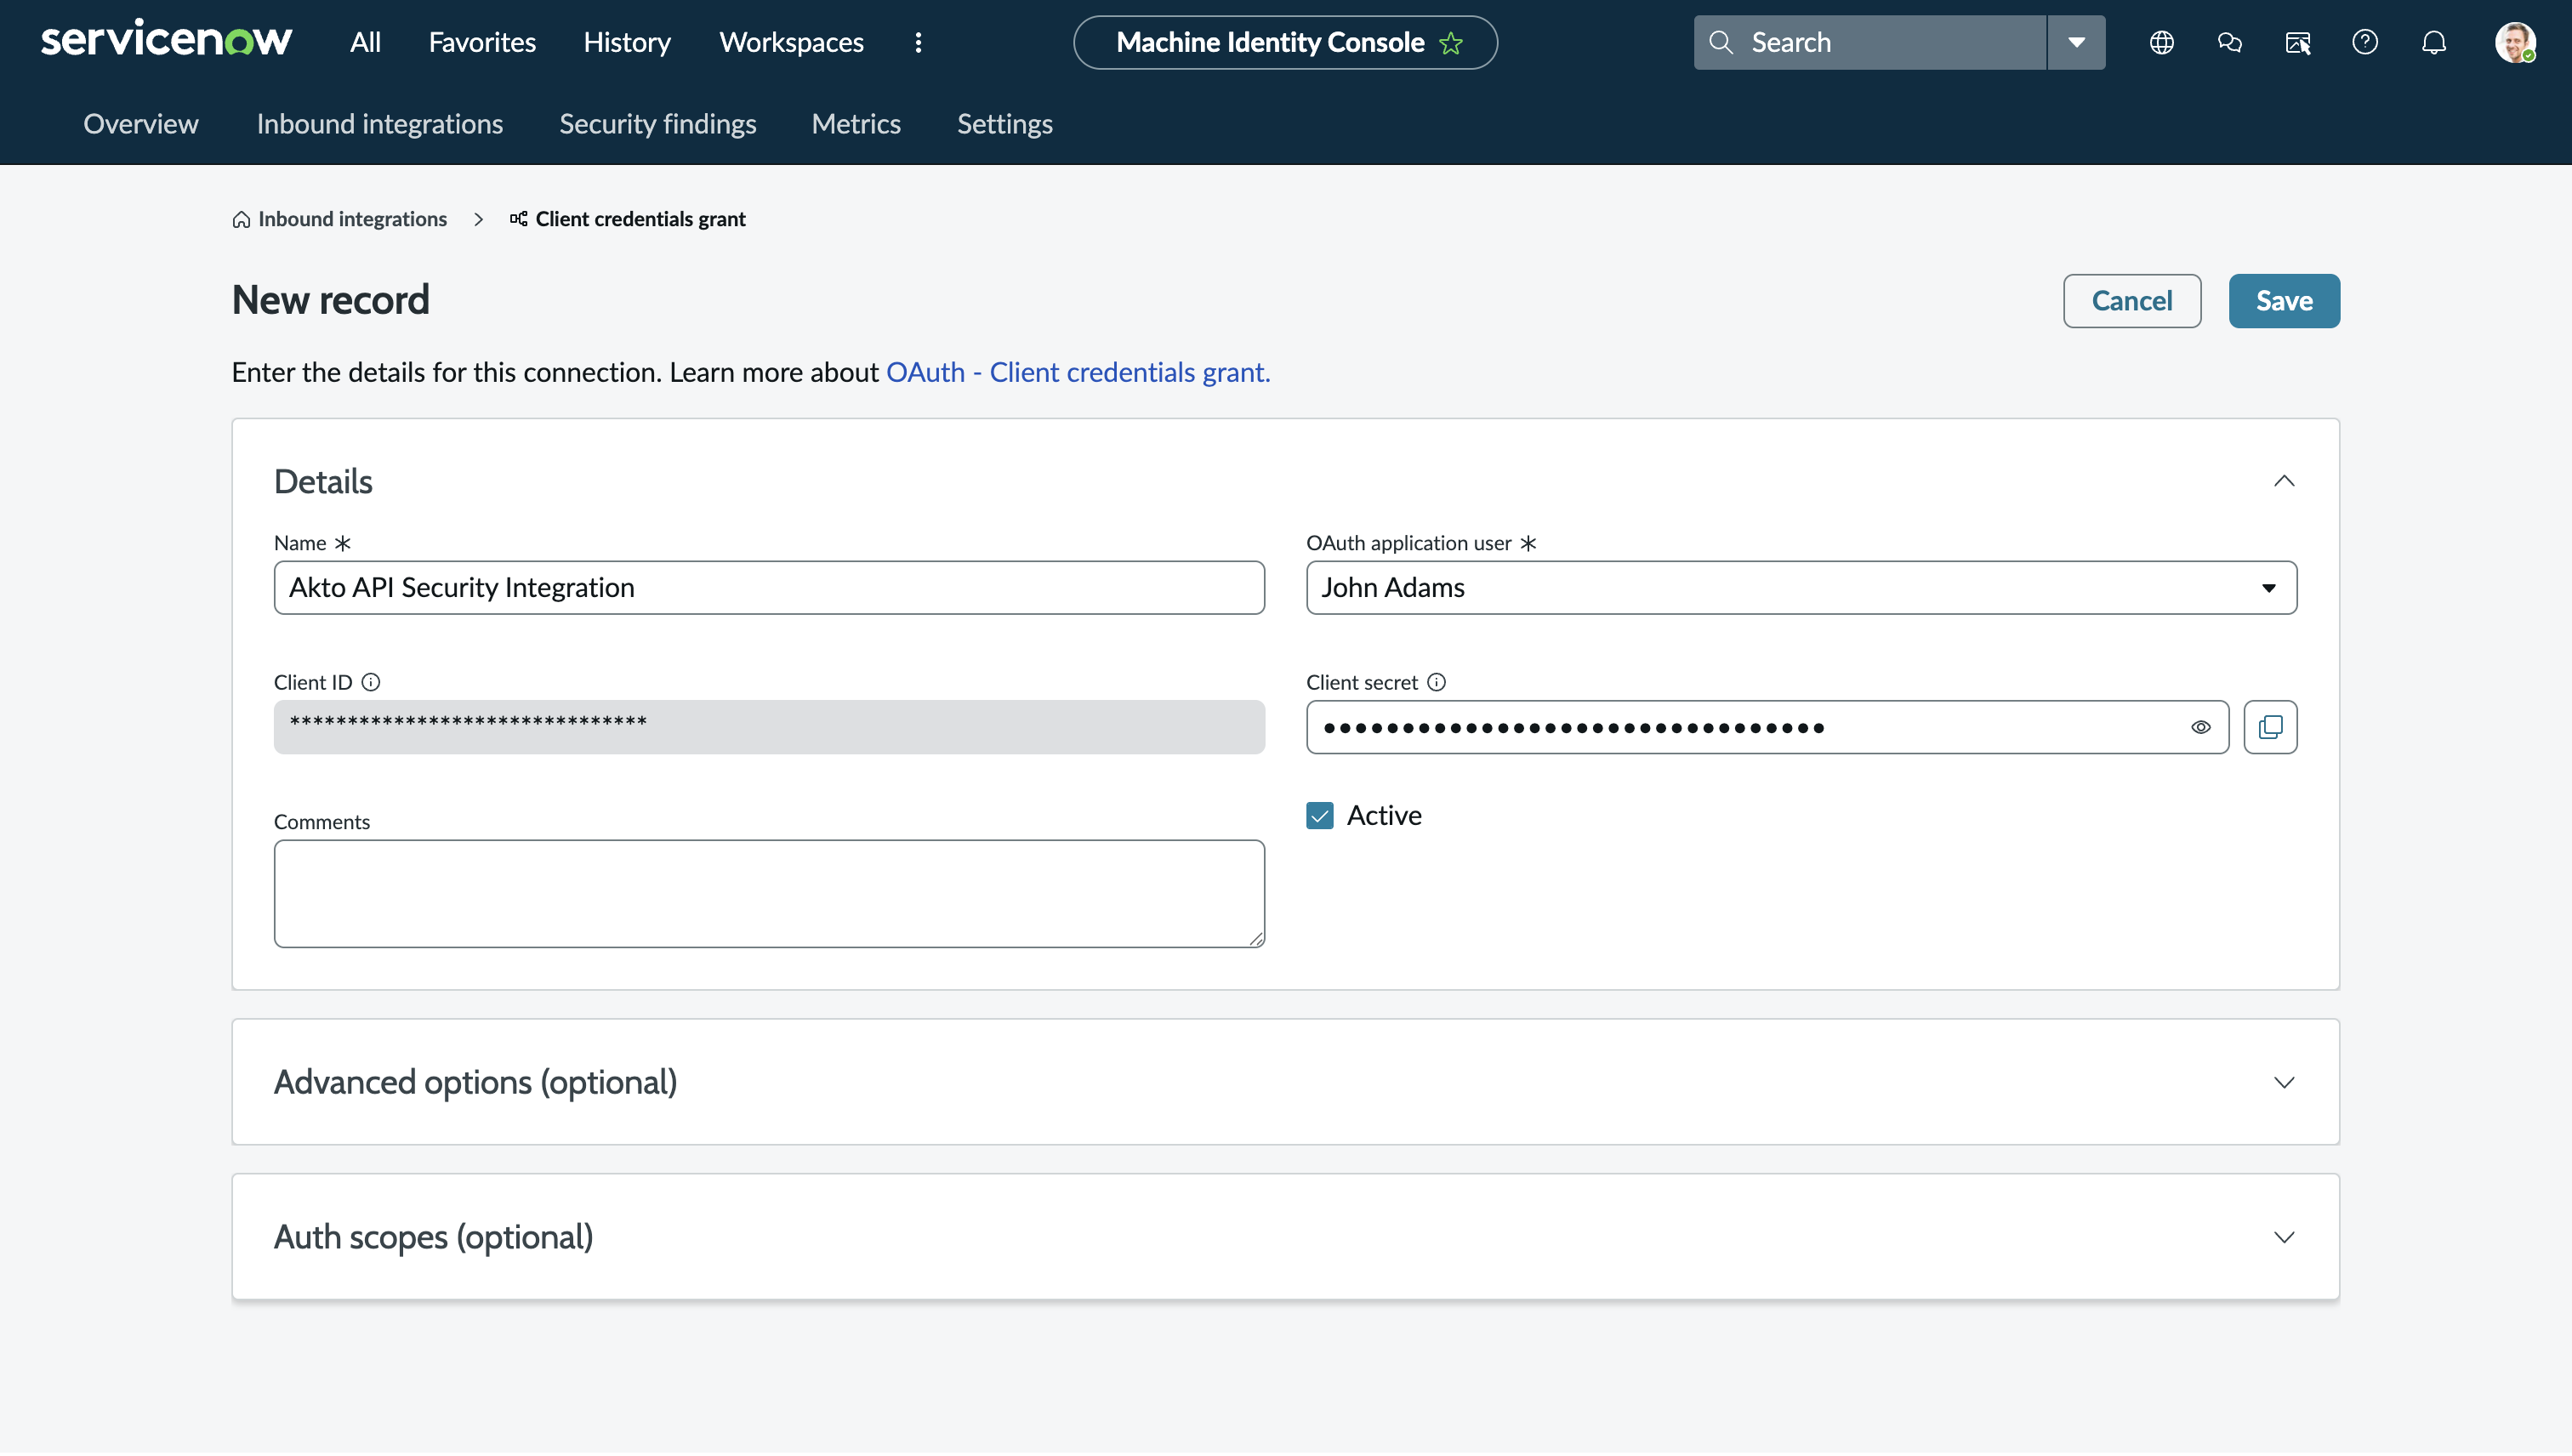The image size is (2572, 1456).
Task: Copy the client secret to clipboard
Action: click(x=2270, y=727)
